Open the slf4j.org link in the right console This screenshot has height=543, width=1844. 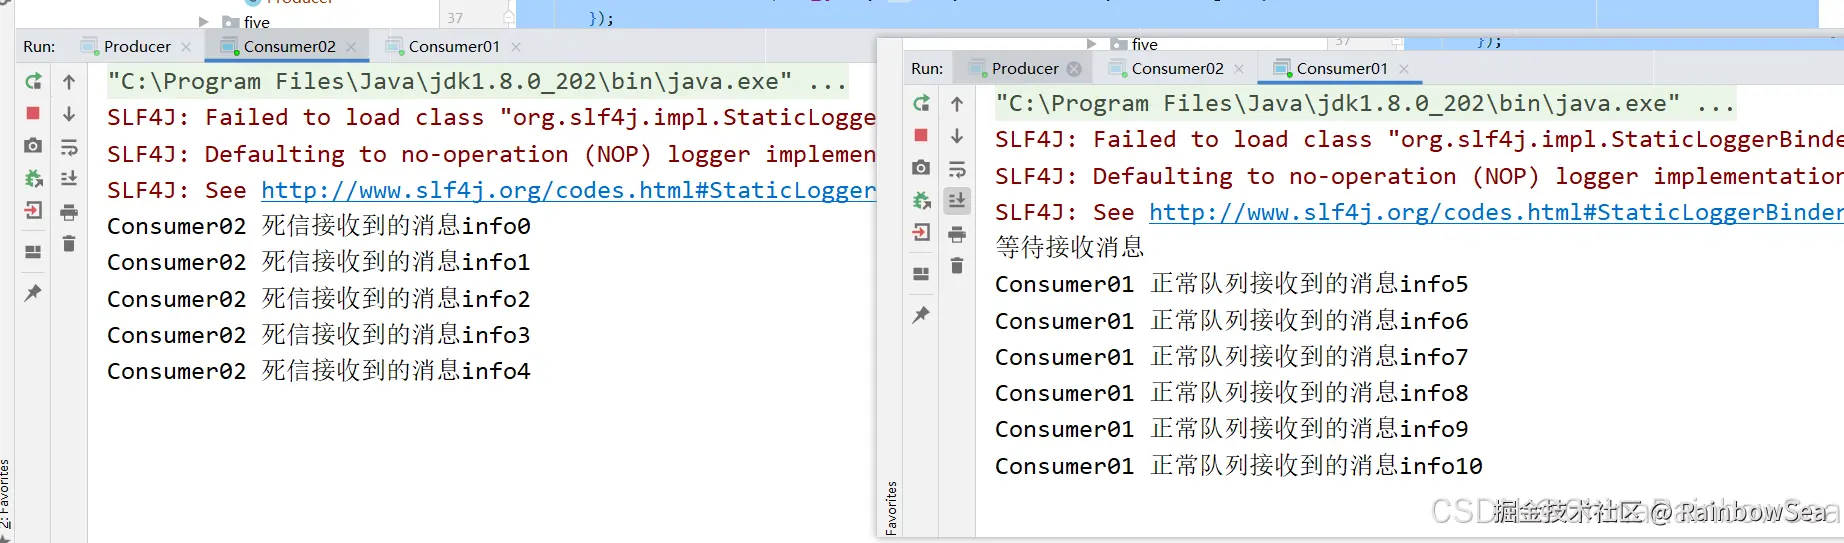tap(1496, 212)
